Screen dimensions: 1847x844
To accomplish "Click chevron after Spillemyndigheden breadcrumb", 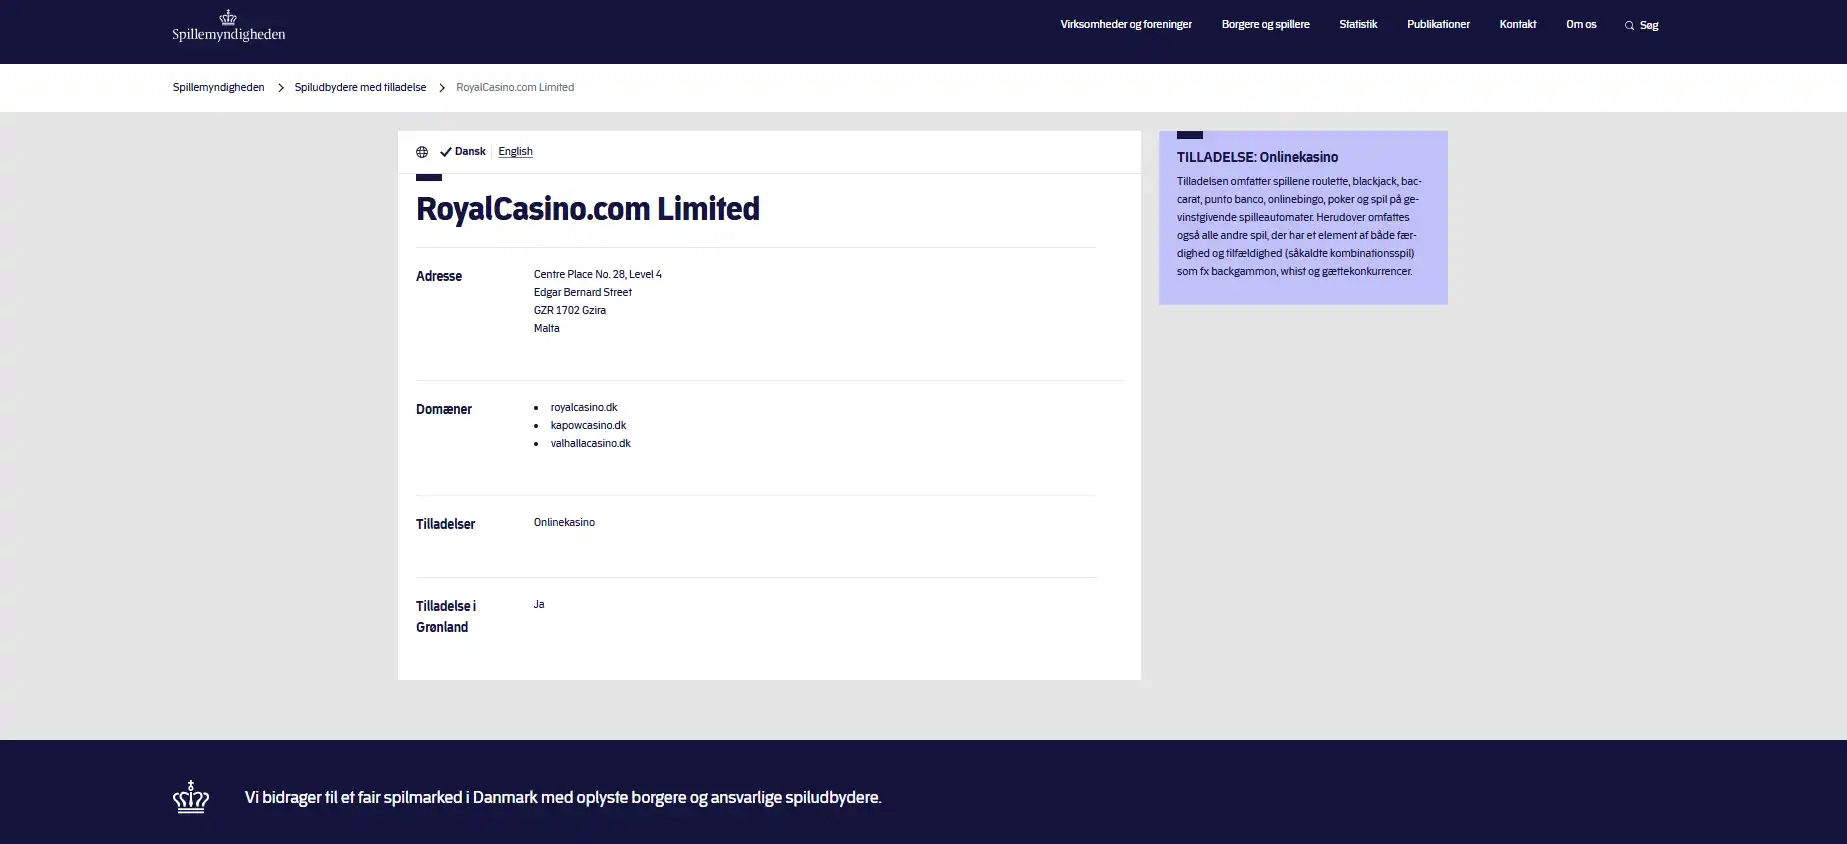I will (281, 88).
